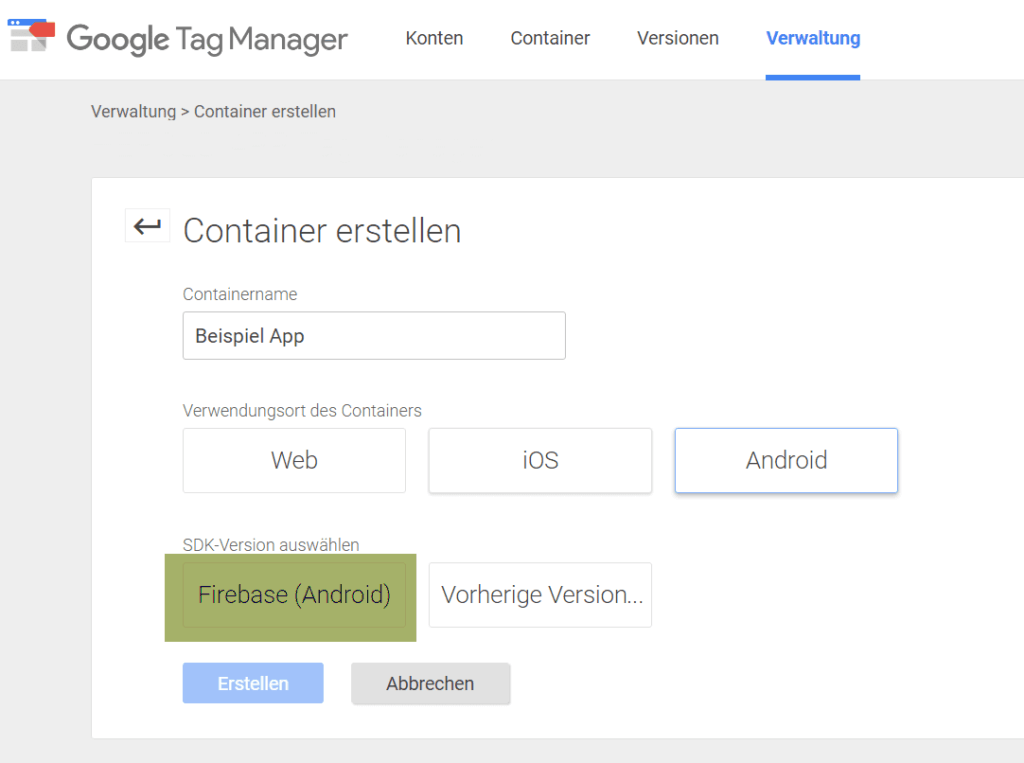Click the Google Tag Manager title text
The image size is (1024, 763).
pyautogui.click(x=207, y=39)
